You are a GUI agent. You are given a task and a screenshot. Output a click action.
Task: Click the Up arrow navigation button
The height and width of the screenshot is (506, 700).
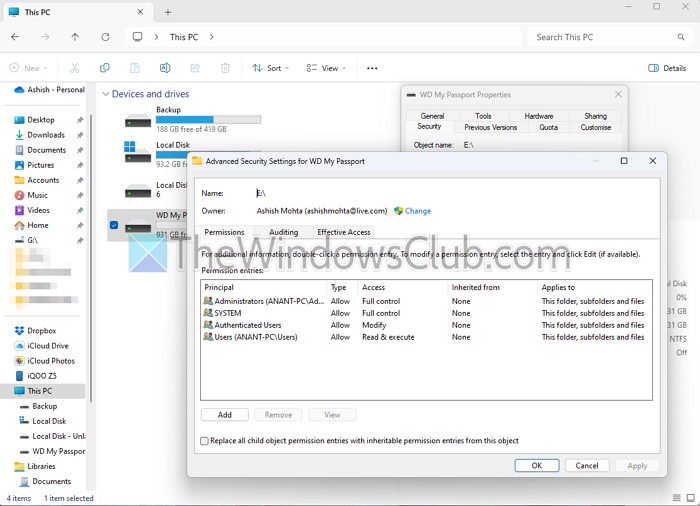click(x=75, y=37)
